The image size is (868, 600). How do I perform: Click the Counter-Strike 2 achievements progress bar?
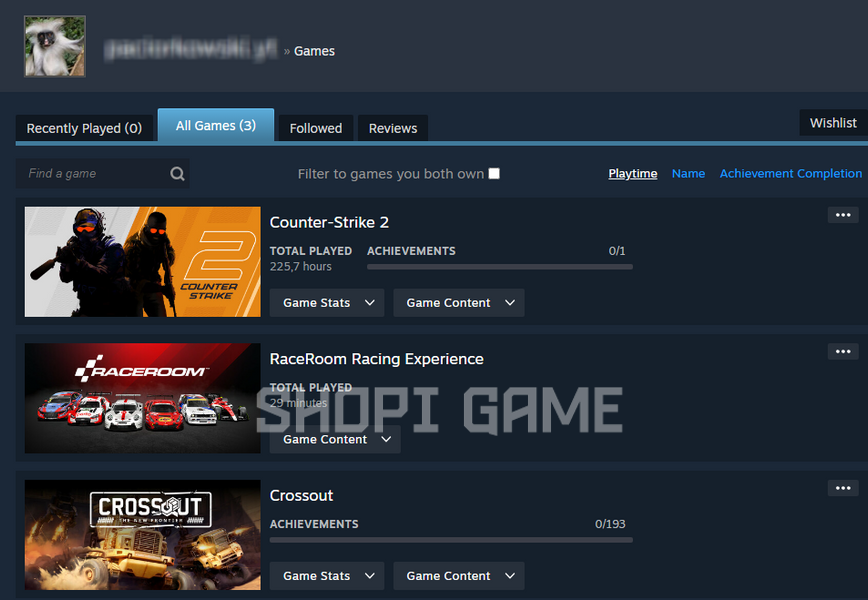[x=499, y=267]
